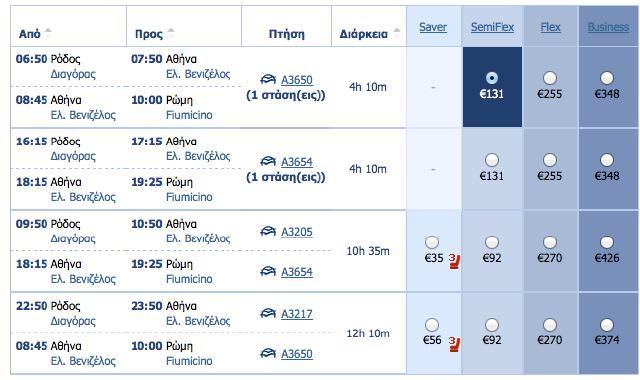Sort by the Από column arrows
This screenshot has height=380, width=640.
point(48,33)
